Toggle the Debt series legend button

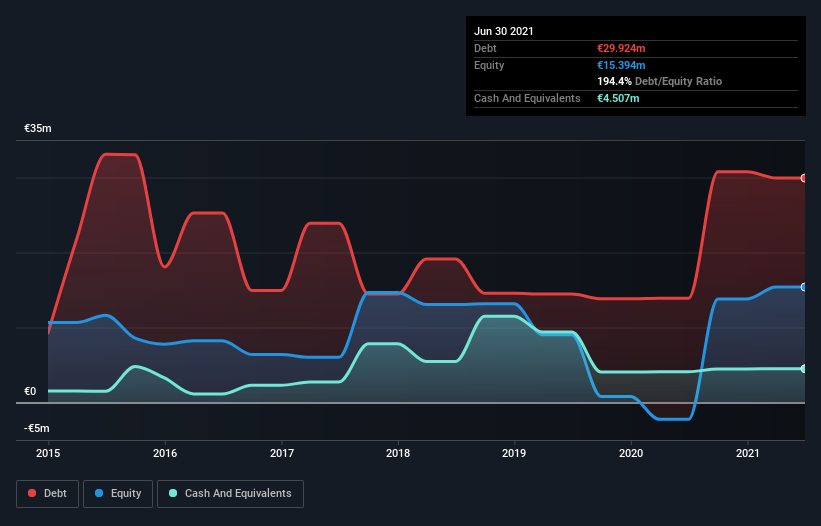[x=48, y=494]
